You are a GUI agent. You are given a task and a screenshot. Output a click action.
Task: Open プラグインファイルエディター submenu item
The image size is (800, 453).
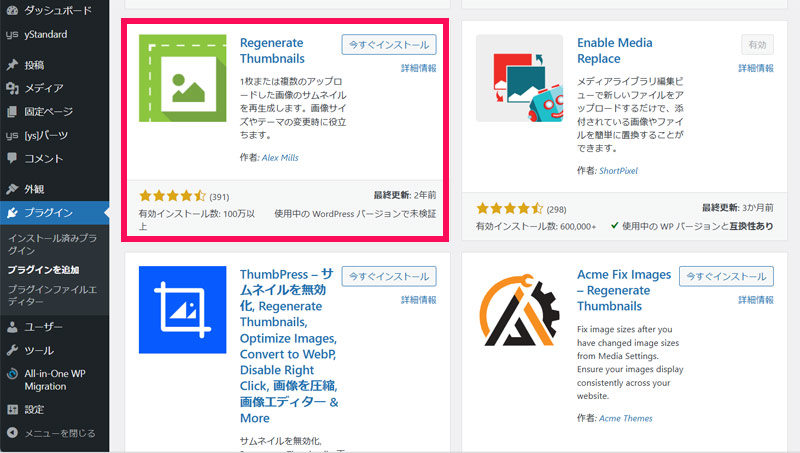(52, 295)
